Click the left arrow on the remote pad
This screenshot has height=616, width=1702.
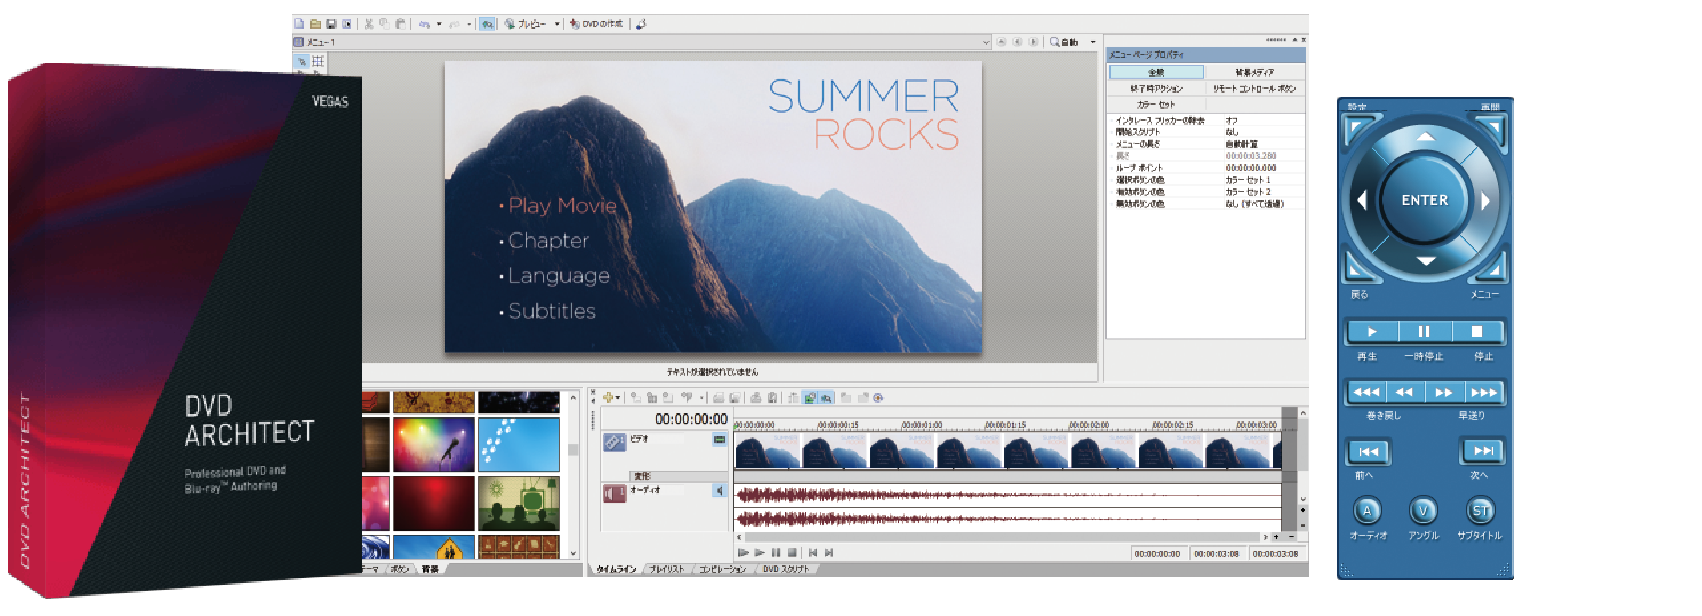click(x=1361, y=200)
